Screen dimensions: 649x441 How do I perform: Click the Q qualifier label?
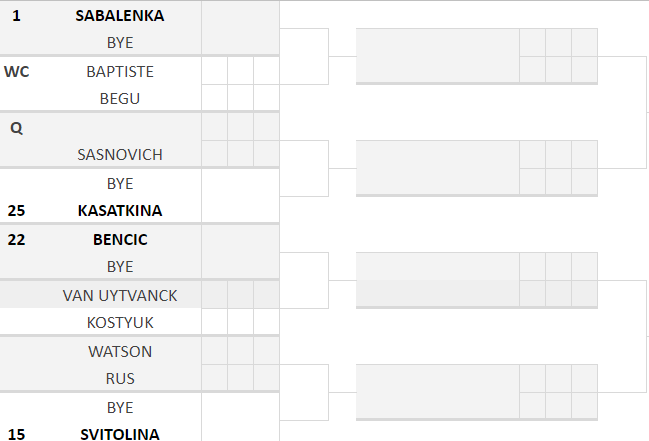pyautogui.click(x=16, y=128)
